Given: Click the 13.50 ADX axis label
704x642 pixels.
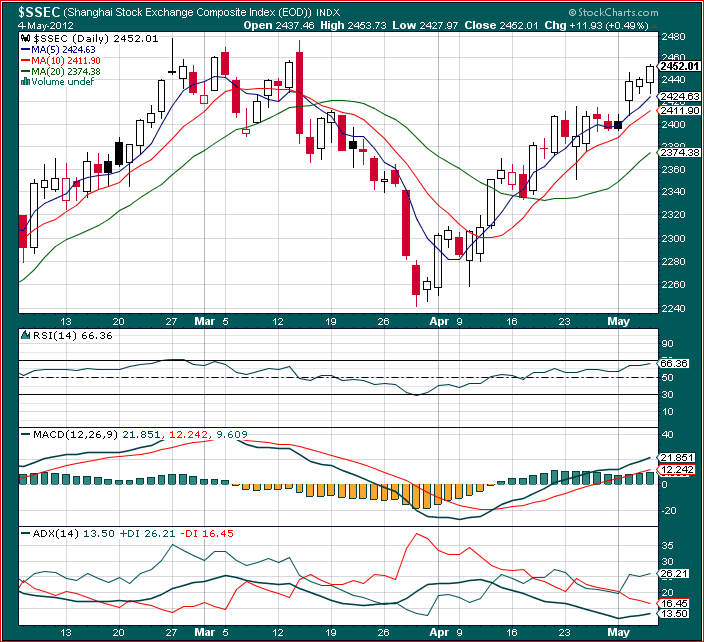Looking at the screenshot, I should pos(674,614).
